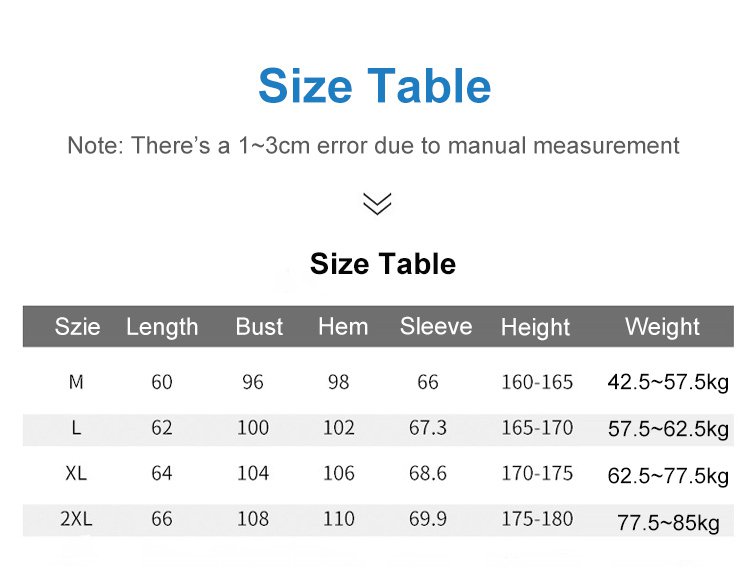Click the manual measurement note text
The height and width of the screenshot is (575, 750).
(x=373, y=145)
